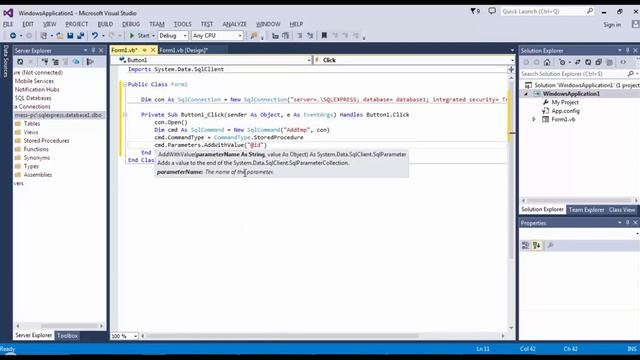Switch to Class View tab
This screenshot has width=640, height=360.
coord(622,210)
